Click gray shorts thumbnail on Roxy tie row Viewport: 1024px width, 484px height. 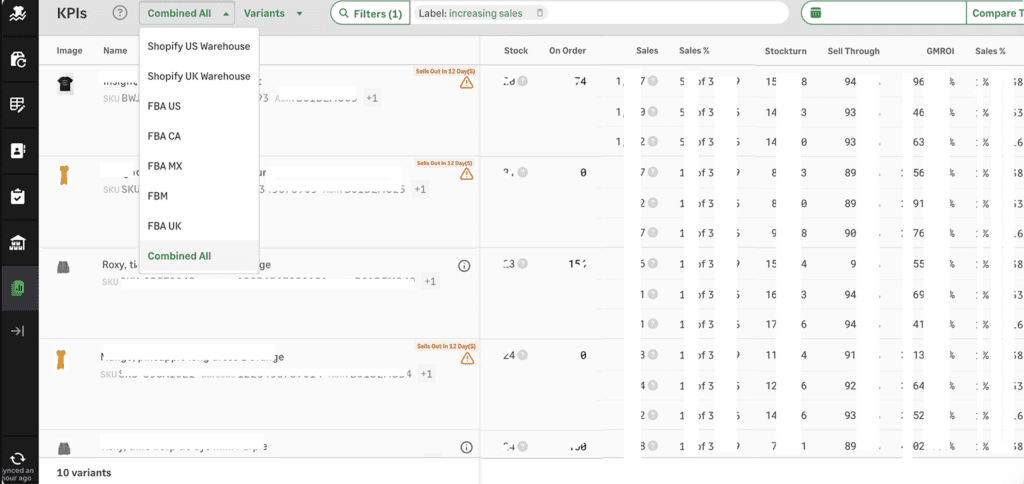[x=64, y=267]
